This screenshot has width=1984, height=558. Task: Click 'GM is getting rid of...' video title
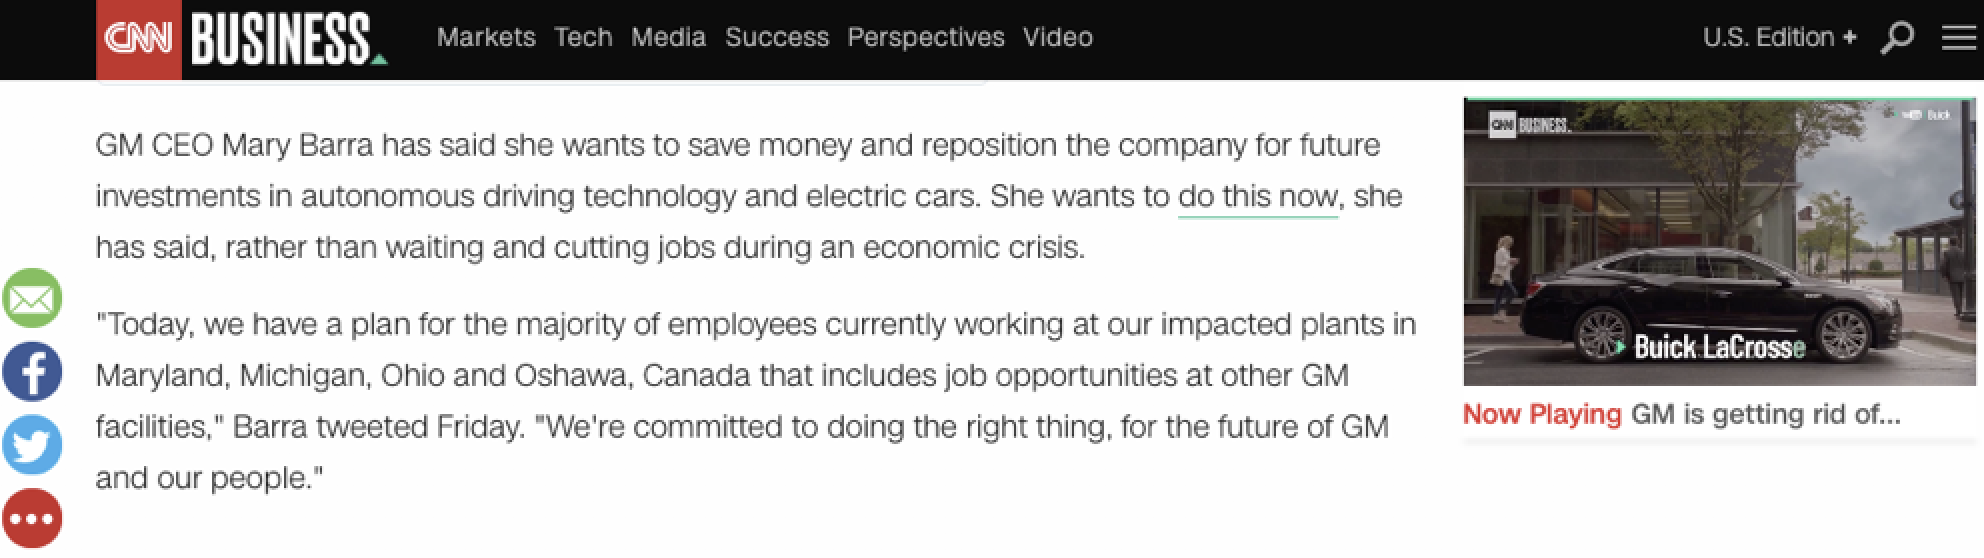[1765, 414]
